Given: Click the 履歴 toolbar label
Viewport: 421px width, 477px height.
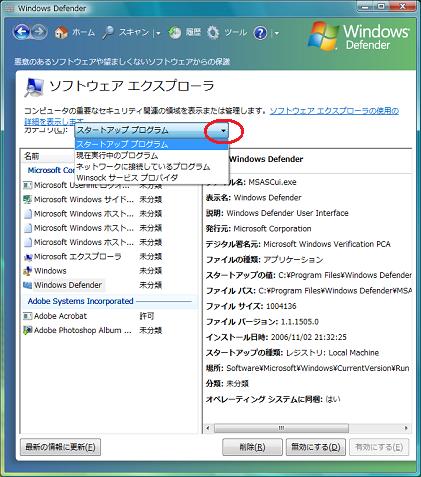Looking at the screenshot, I should click(x=193, y=32).
